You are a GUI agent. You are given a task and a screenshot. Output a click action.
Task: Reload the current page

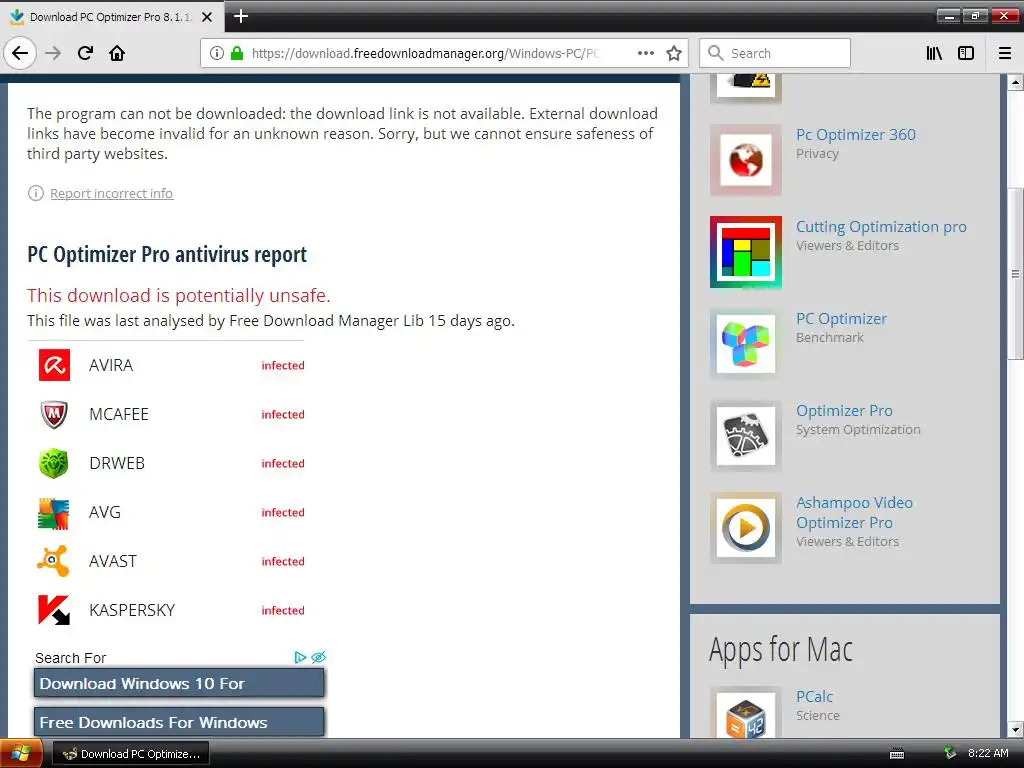pos(85,53)
